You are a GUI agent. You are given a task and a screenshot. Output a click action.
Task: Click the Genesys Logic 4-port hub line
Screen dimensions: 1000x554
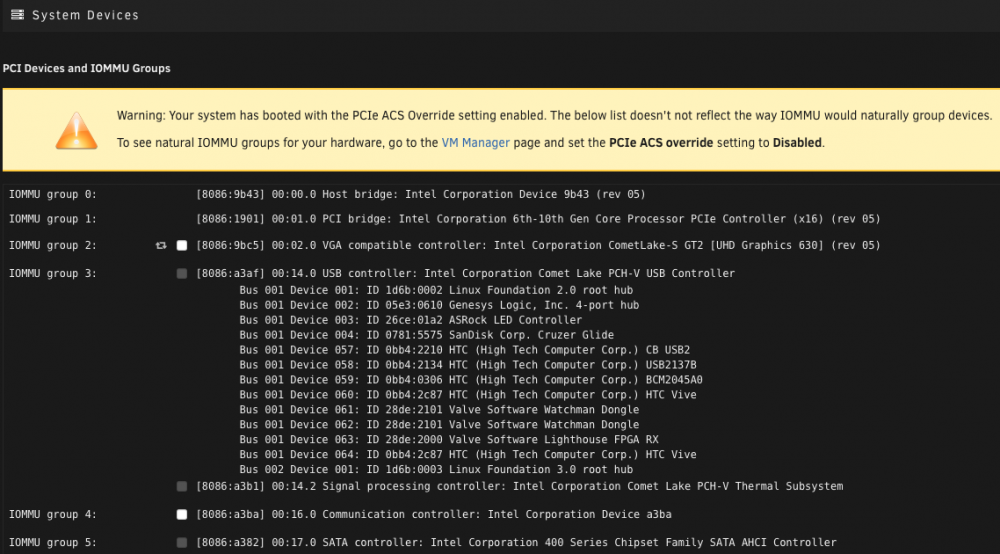439,305
